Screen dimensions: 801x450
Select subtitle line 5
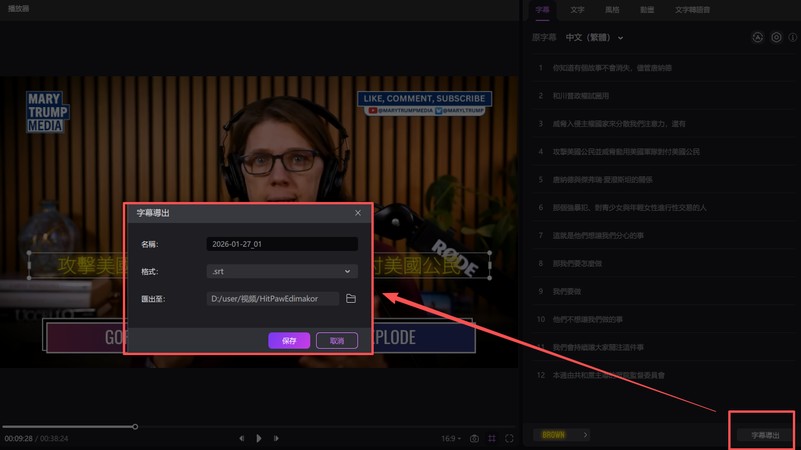coord(663,180)
